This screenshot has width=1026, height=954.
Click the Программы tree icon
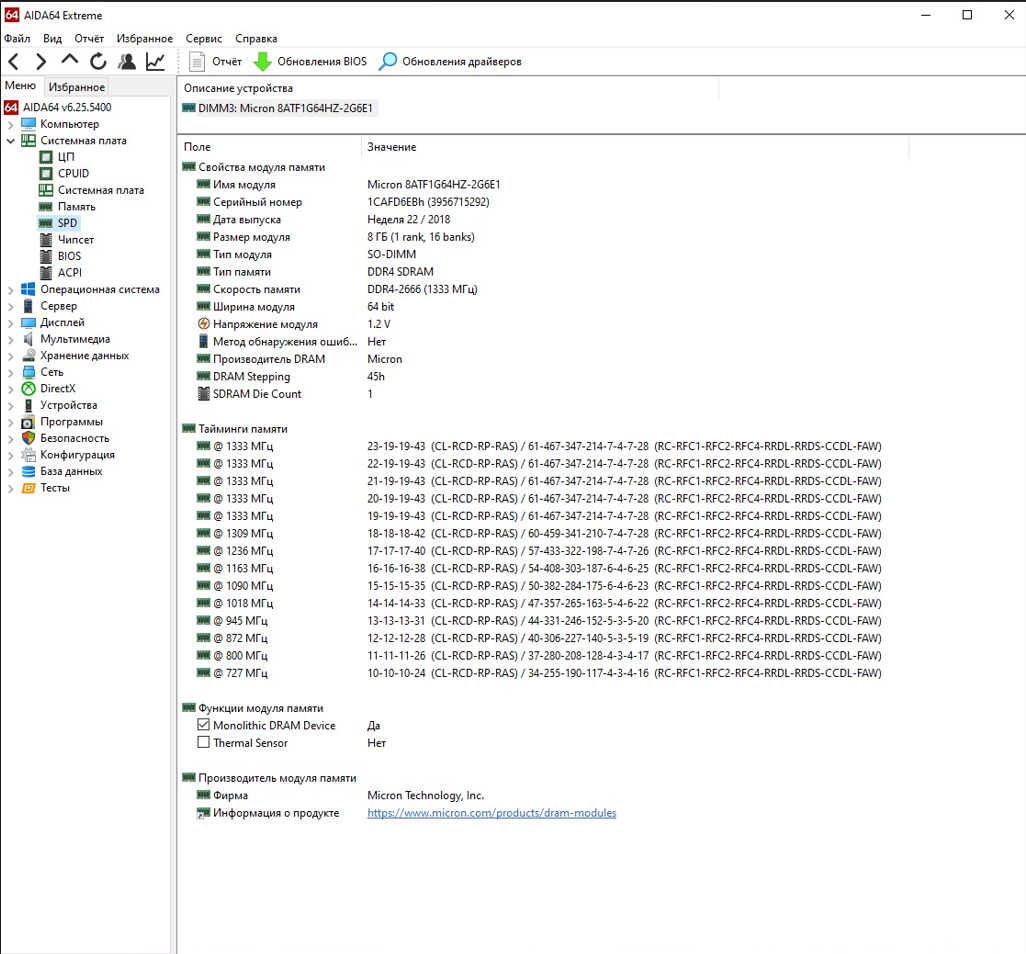(28, 422)
